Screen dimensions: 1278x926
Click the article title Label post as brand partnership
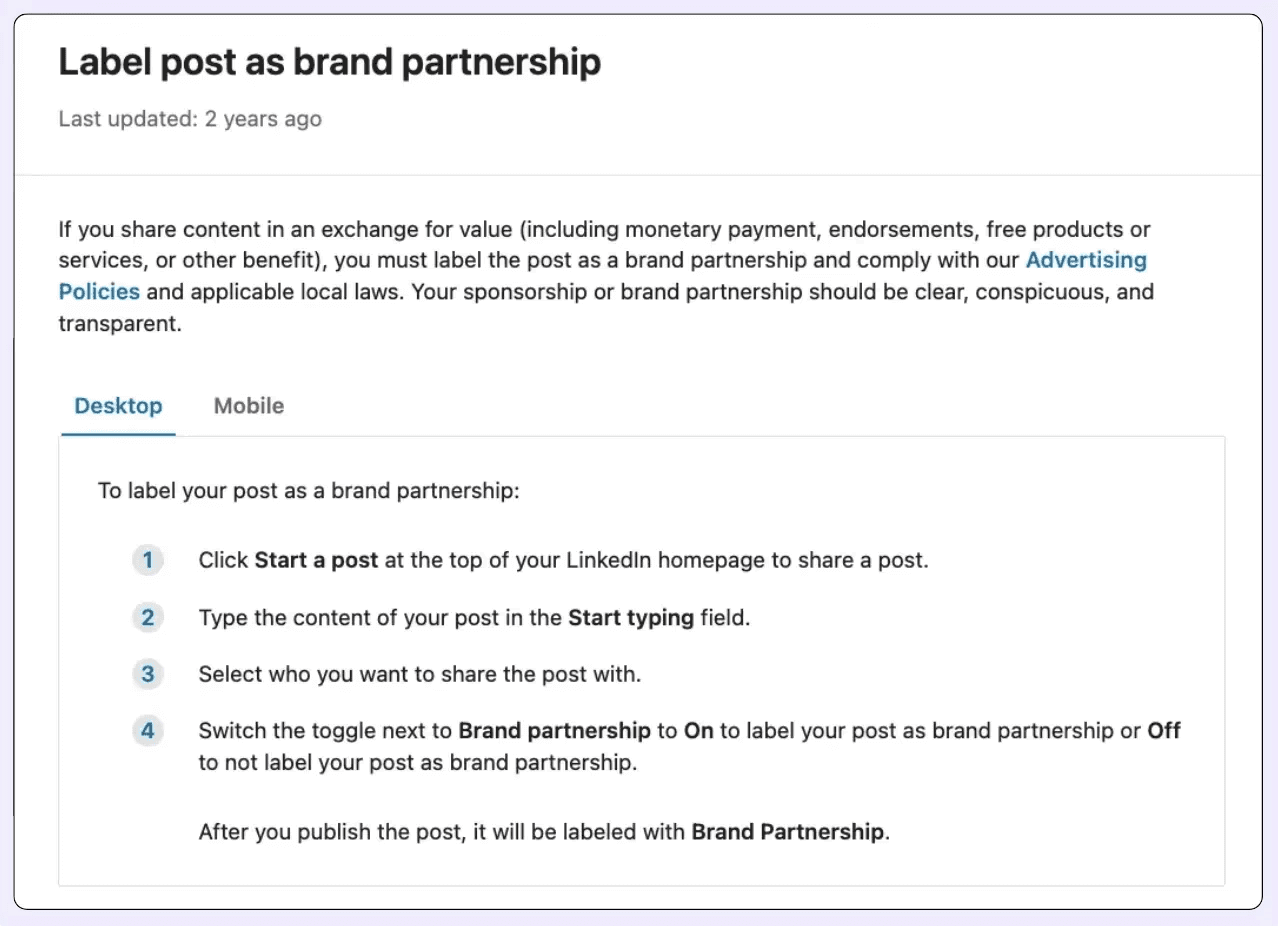coord(329,62)
